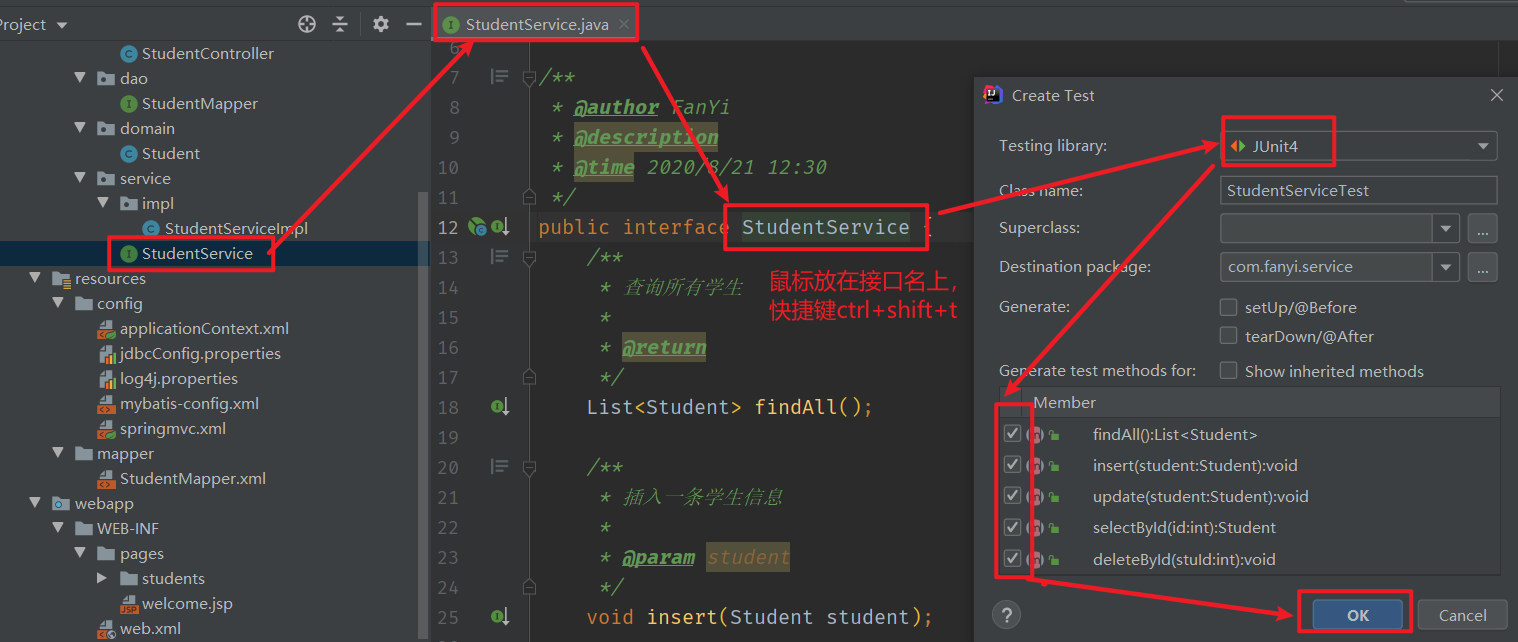Open help for Create Test dialog
1518x642 pixels.
[1007, 615]
